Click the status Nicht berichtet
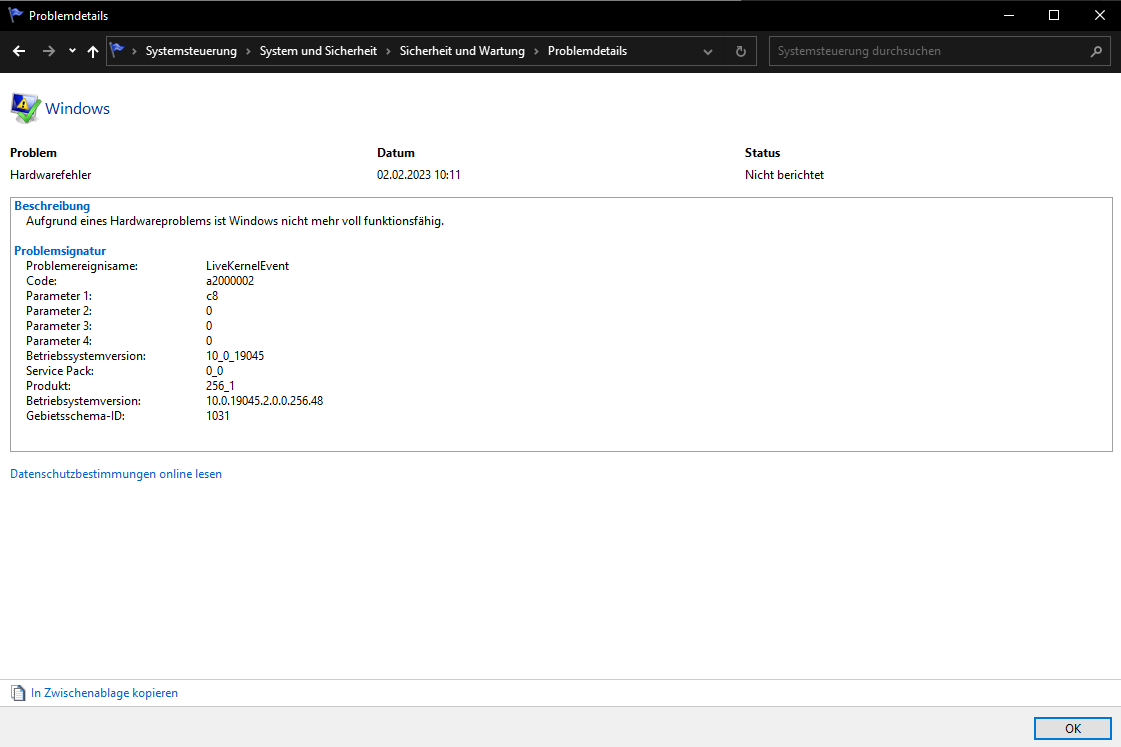The image size is (1121, 747). [x=784, y=175]
